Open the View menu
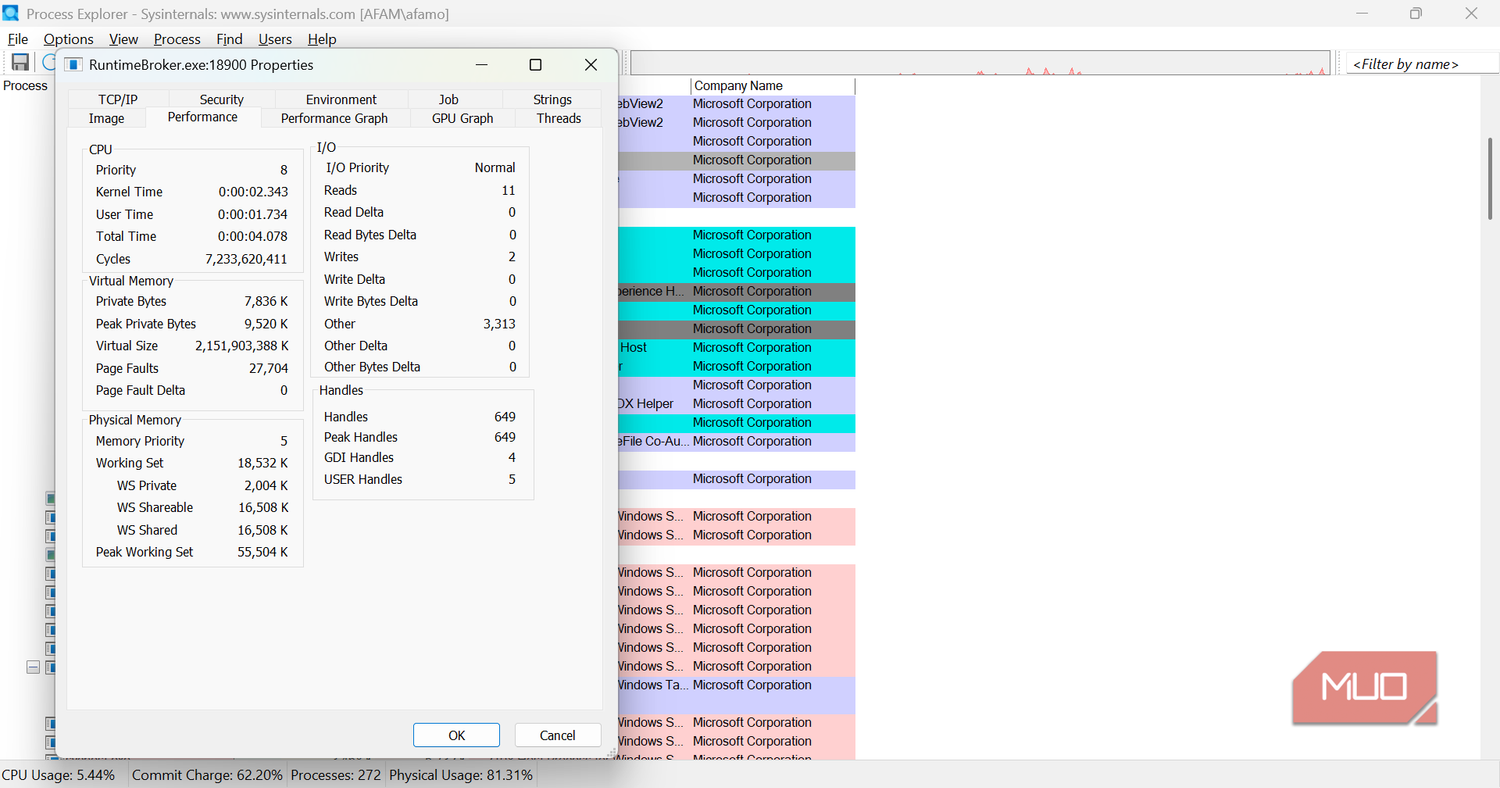 coord(124,39)
